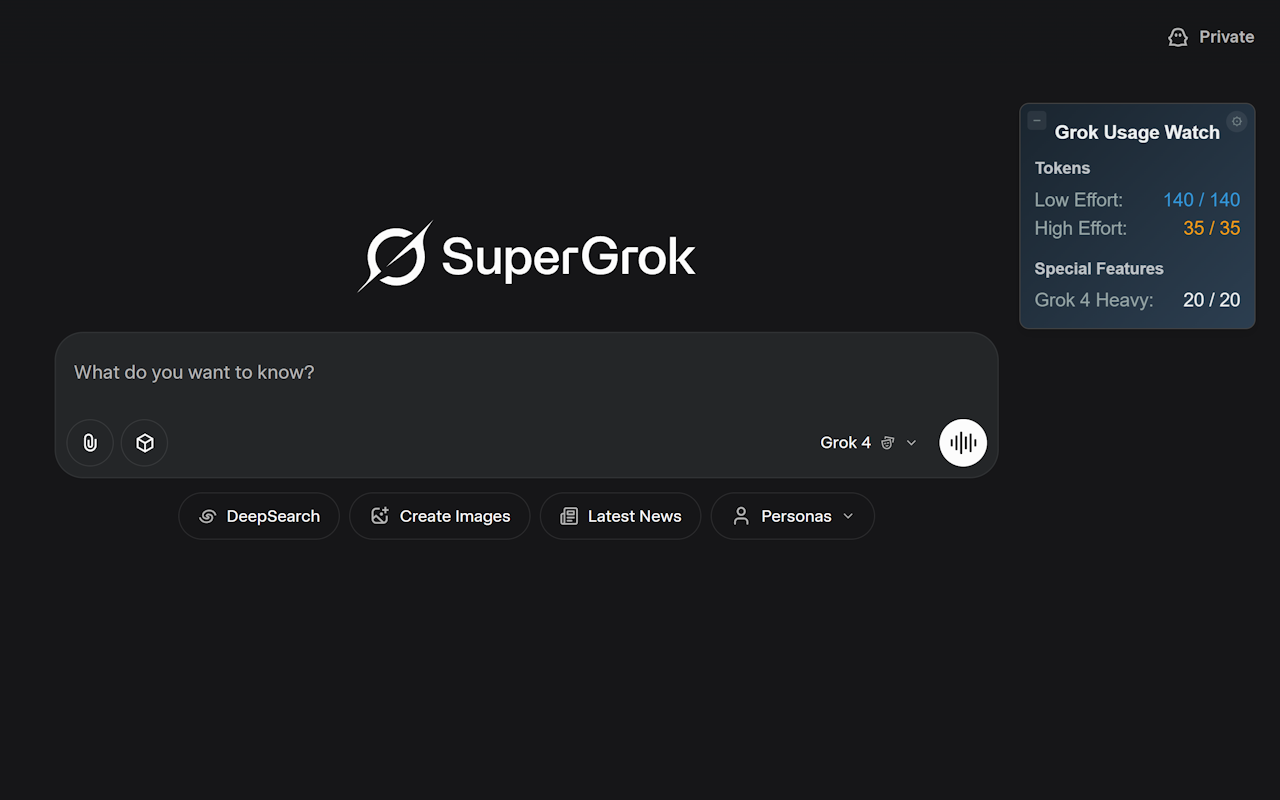The width and height of the screenshot is (1280, 800).
Task: Open the Grok 4 model dropdown
Action: (x=911, y=442)
